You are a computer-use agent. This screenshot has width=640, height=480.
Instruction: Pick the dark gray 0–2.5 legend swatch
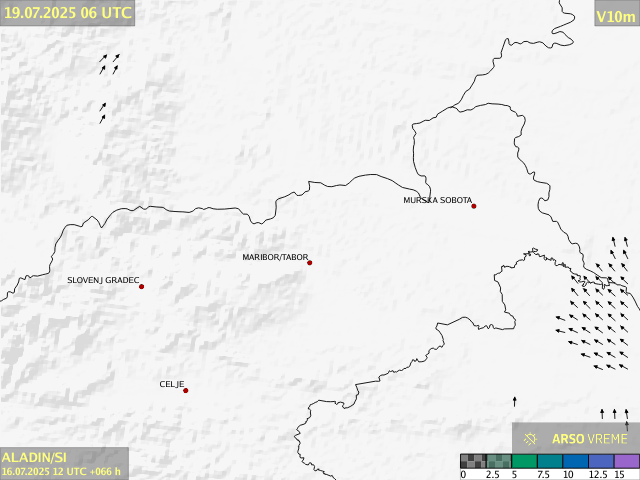coord(473,461)
